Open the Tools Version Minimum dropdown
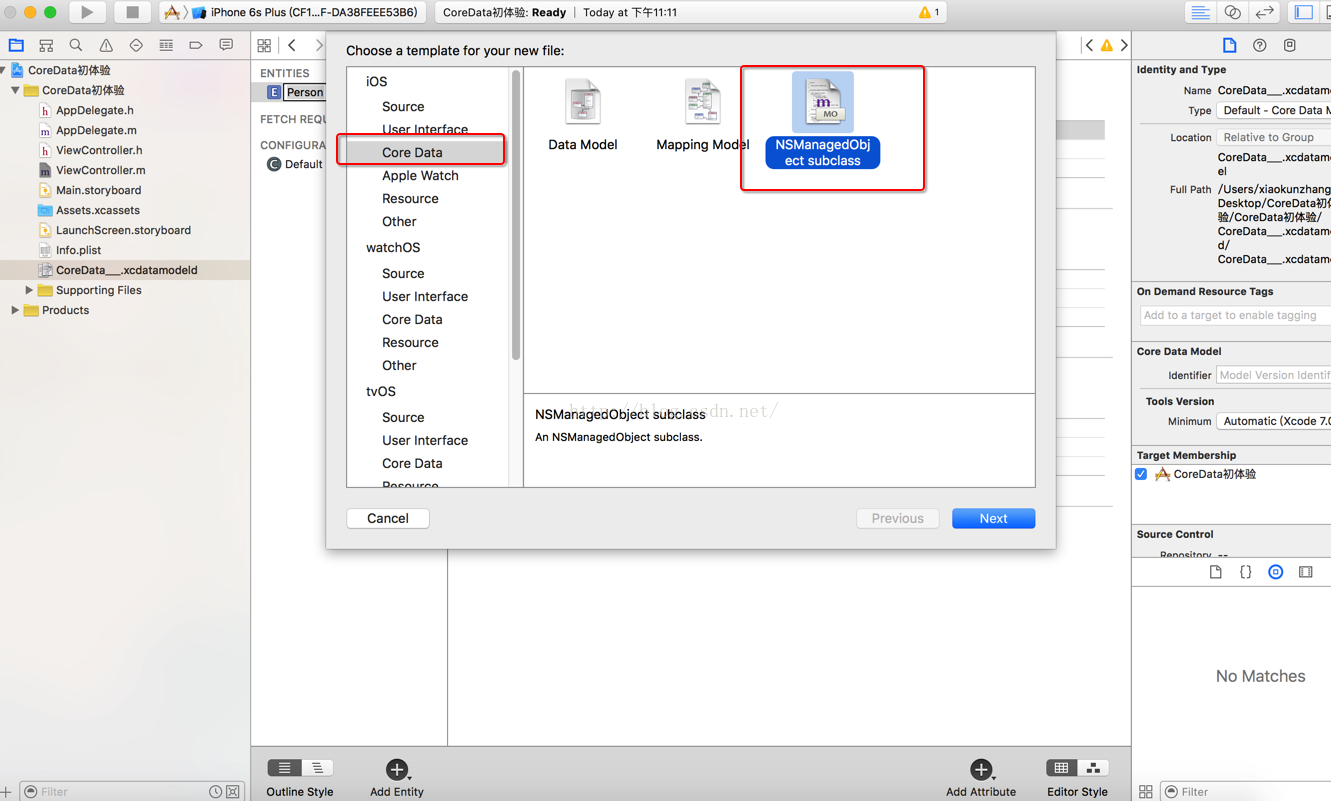This screenshot has height=801, width=1331. [x=1273, y=421]
